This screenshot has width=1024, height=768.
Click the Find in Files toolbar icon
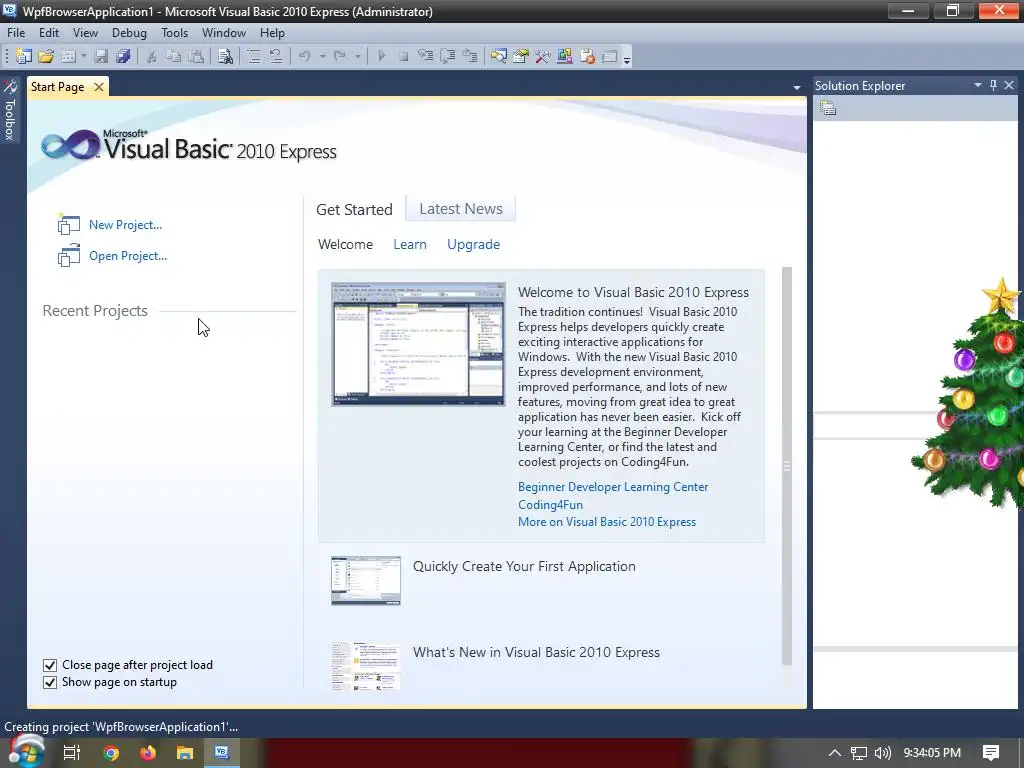[x=225, y=56]
